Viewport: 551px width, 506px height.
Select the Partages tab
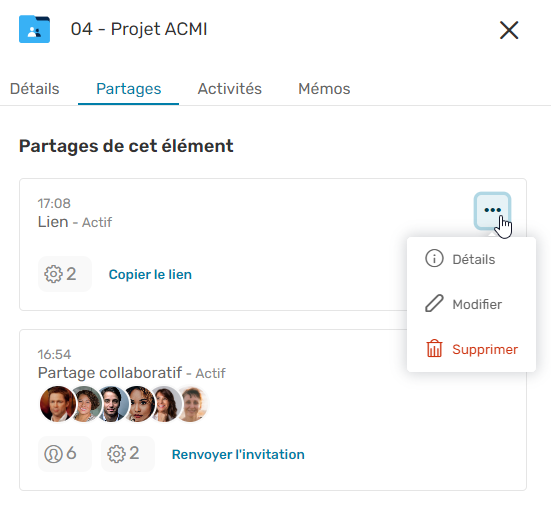[x=129, y=89]
